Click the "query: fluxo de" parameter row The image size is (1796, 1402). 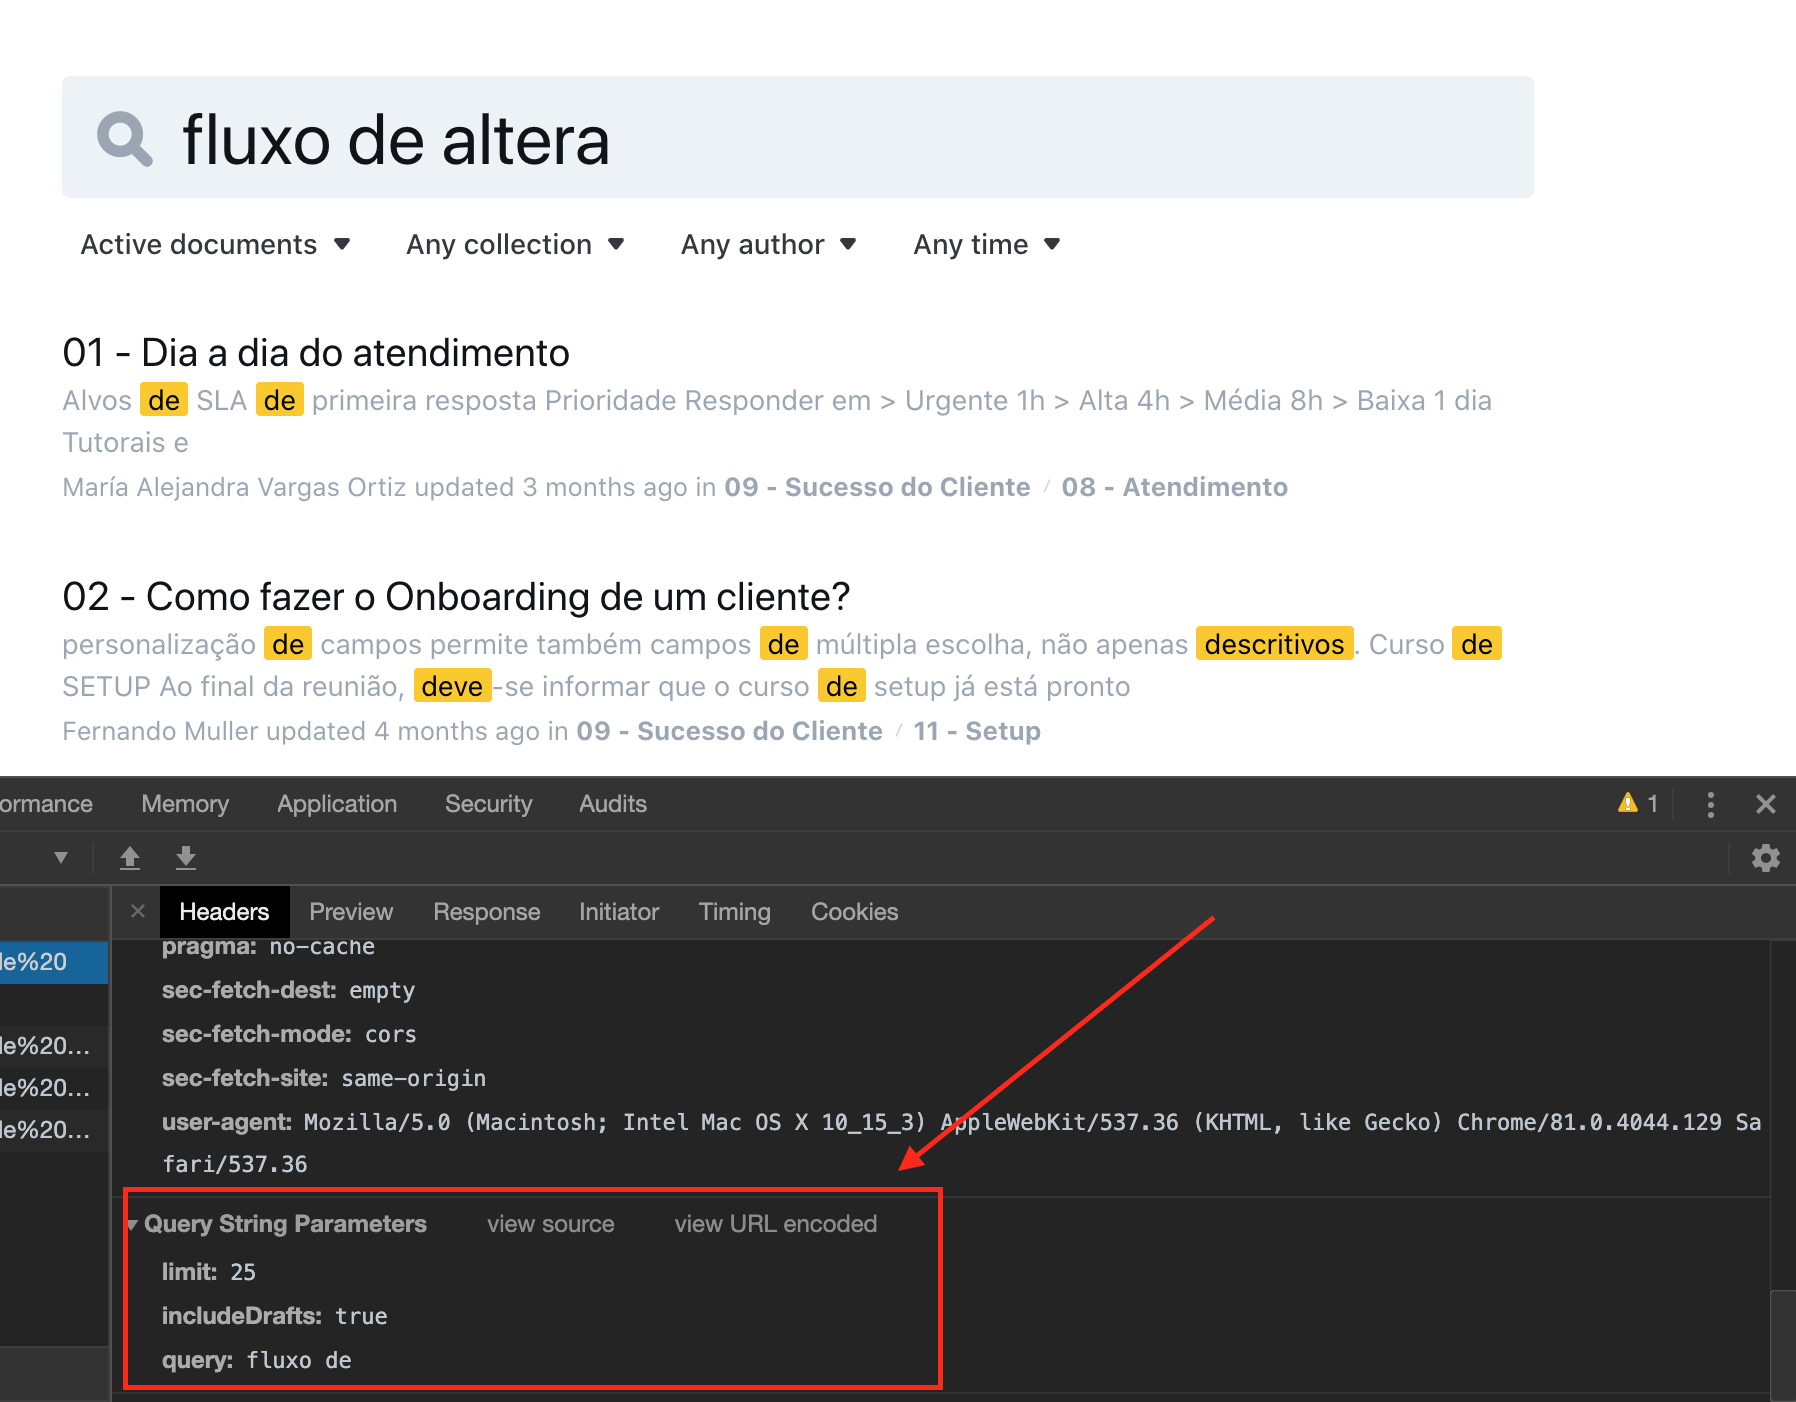click(x=257, y=1360)
